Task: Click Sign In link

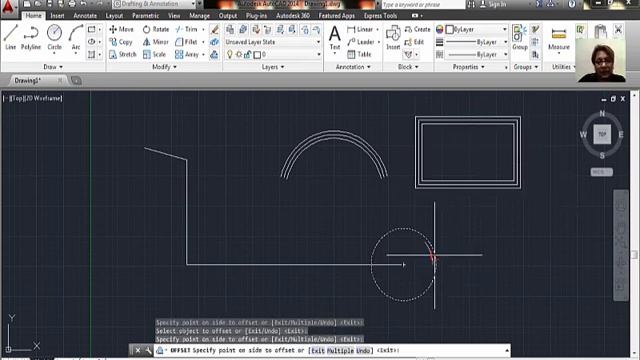Action: (493, 4)
